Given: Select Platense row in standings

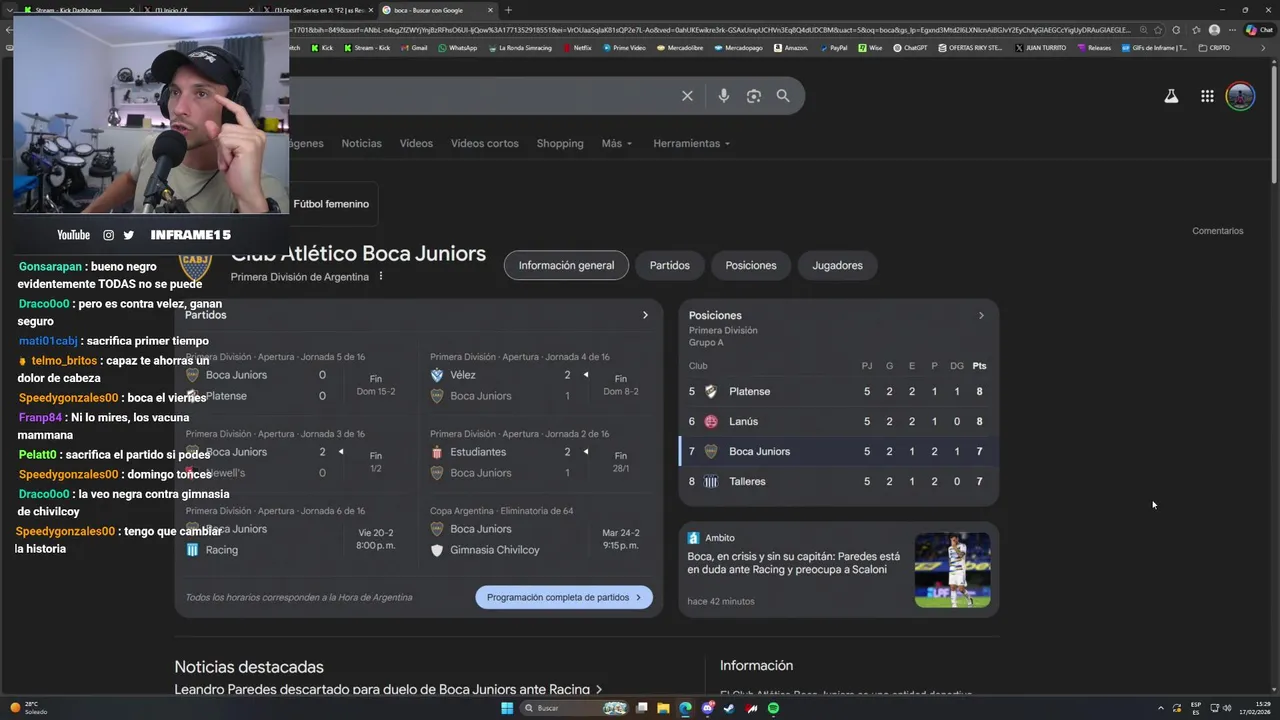Looking at the screenshot, I should pyautogui.click(x=838, y=391).
